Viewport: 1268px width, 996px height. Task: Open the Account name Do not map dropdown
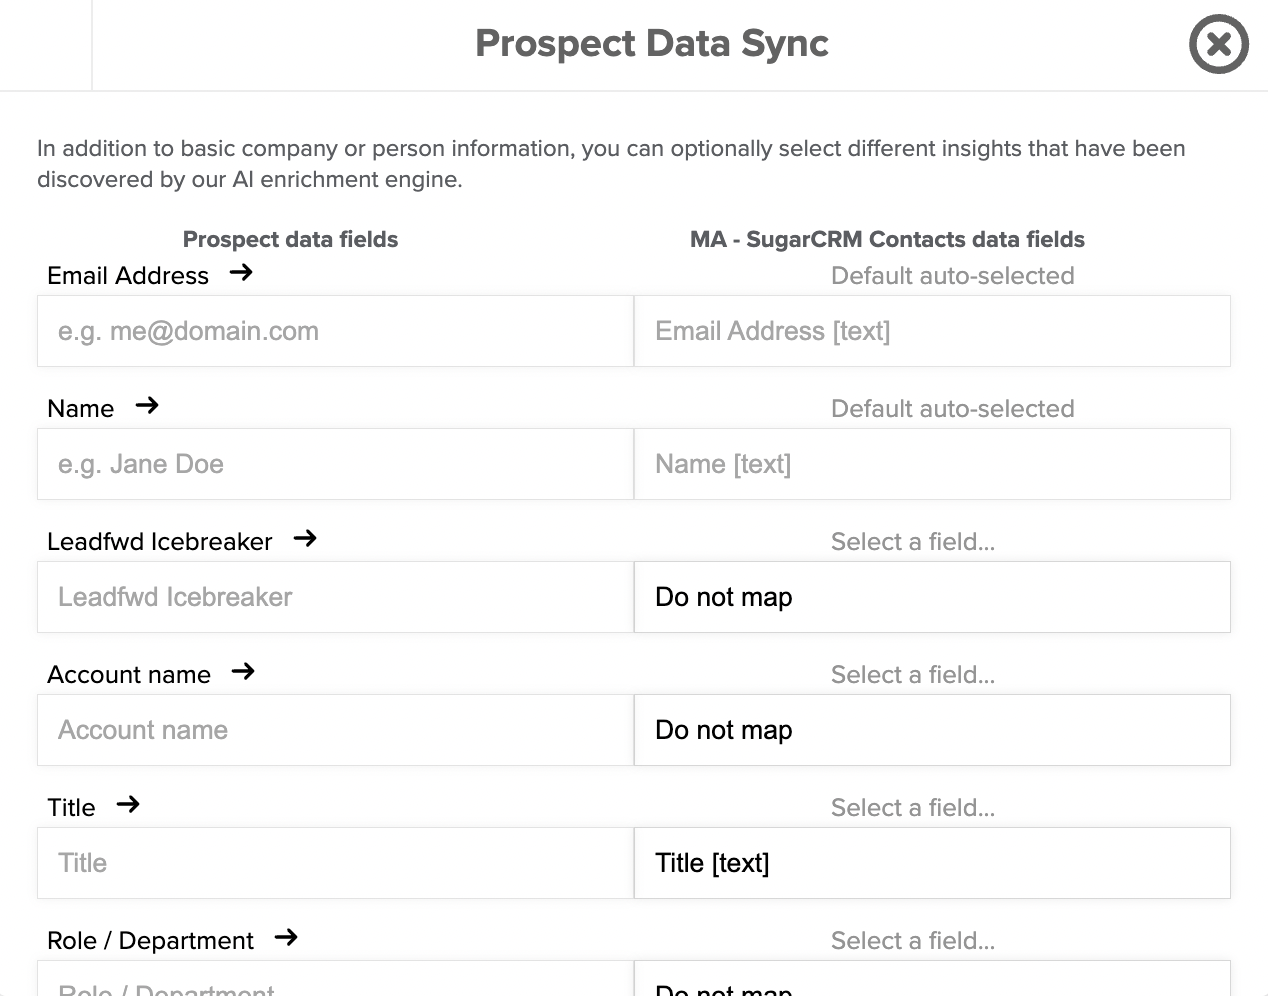(x=932, y=730)
